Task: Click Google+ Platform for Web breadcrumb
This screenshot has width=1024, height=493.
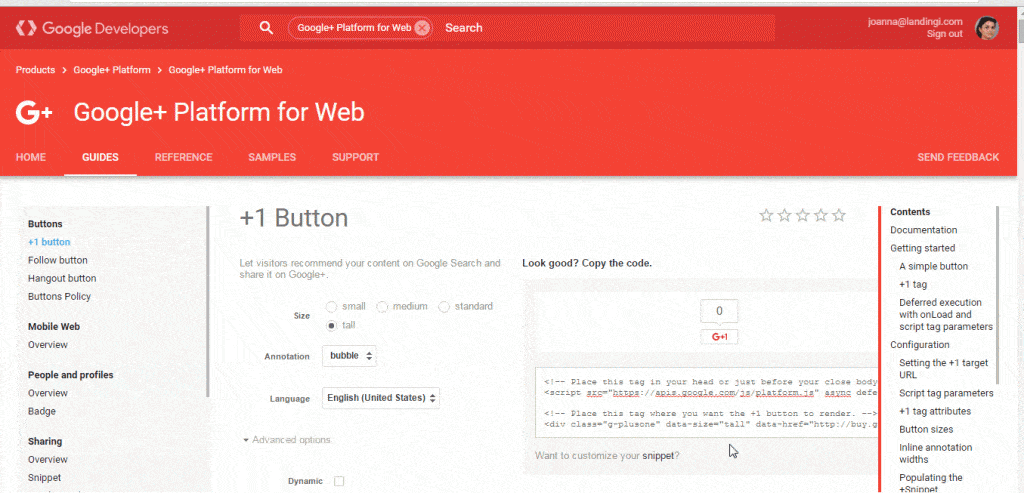Action: tap(226, 70)
